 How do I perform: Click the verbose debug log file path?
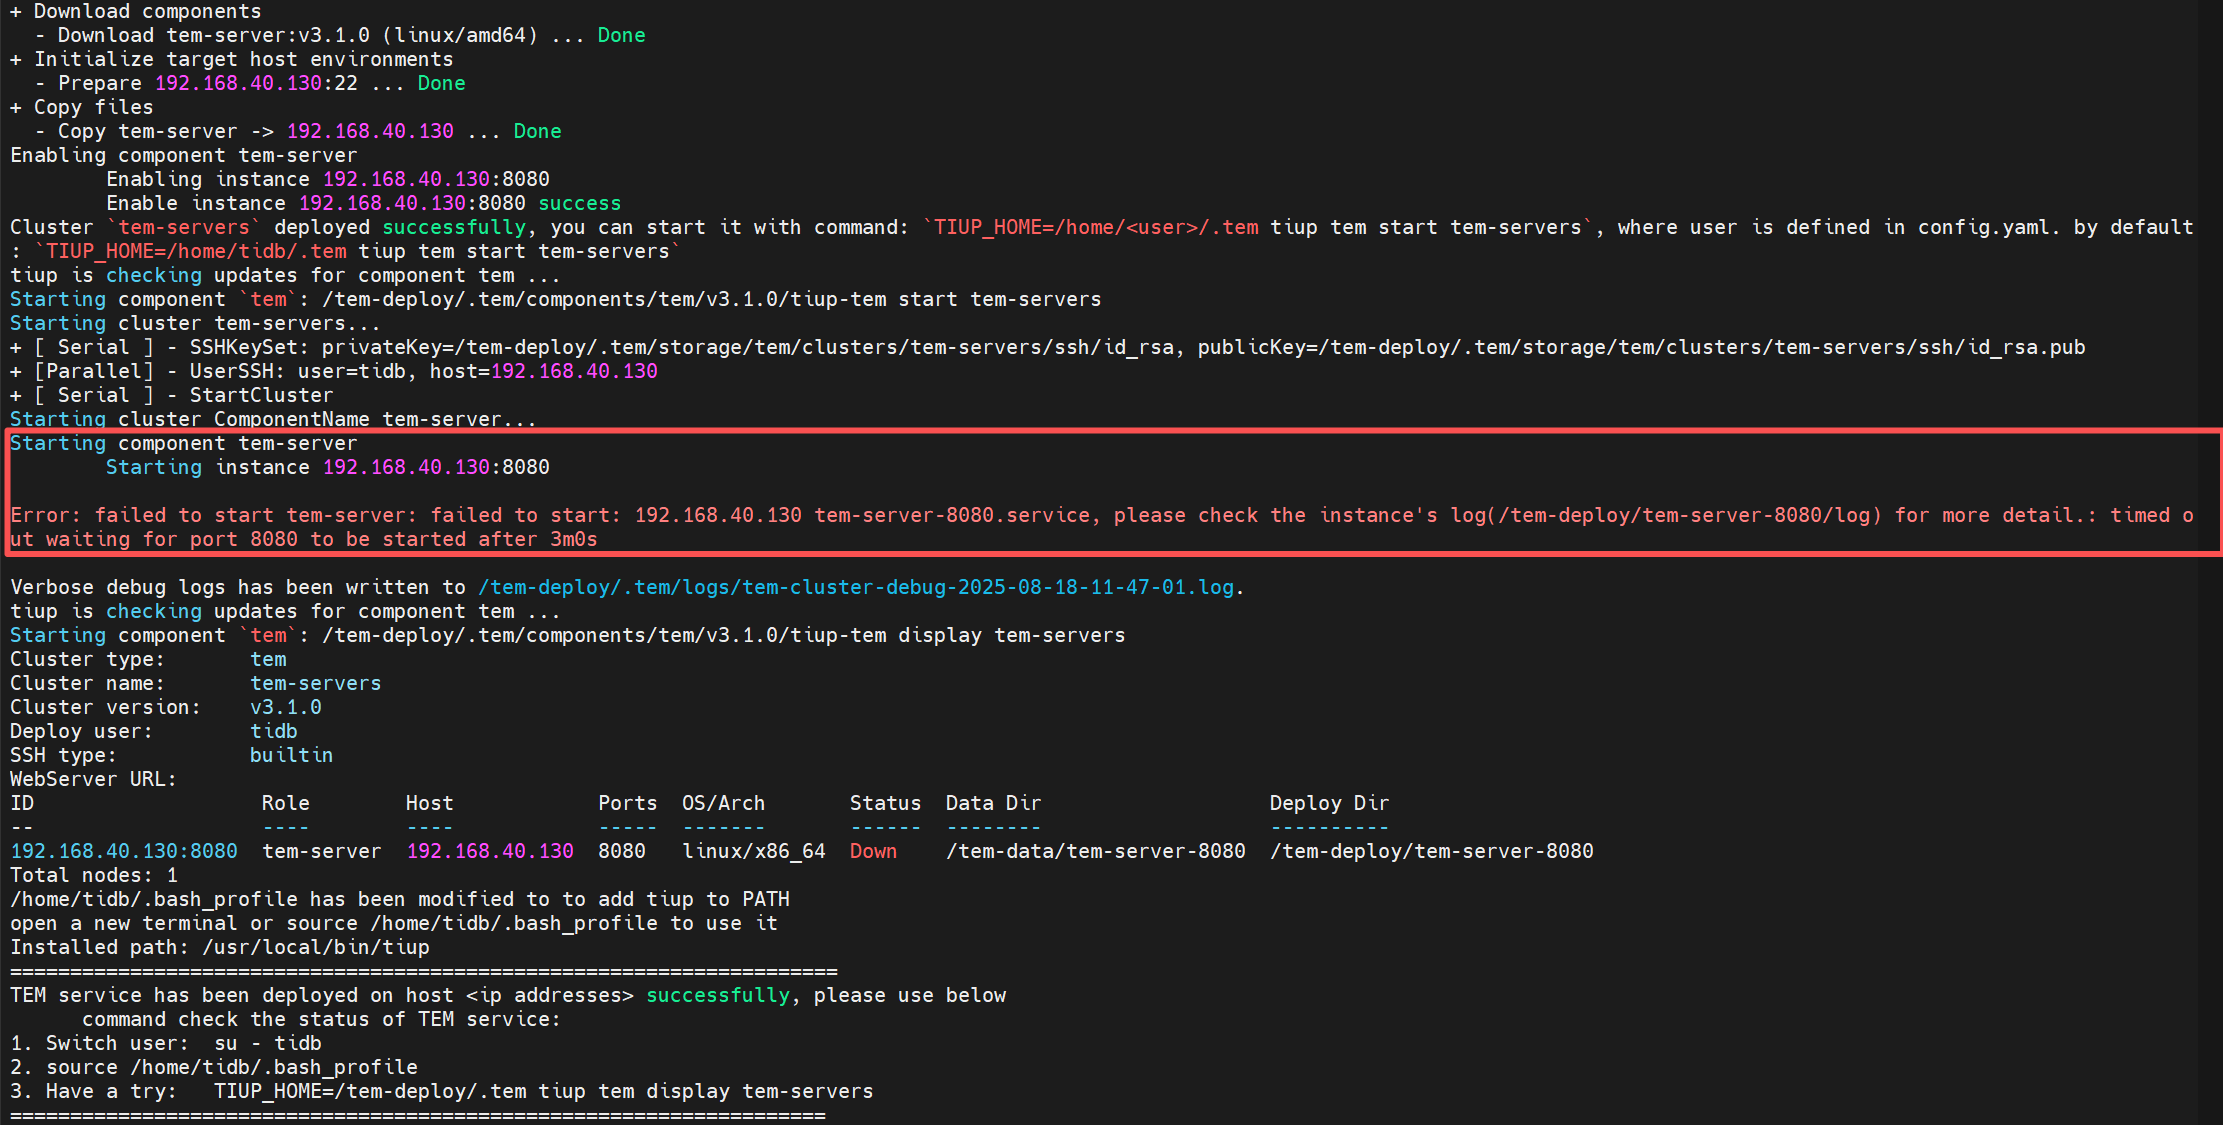(856, 587)
